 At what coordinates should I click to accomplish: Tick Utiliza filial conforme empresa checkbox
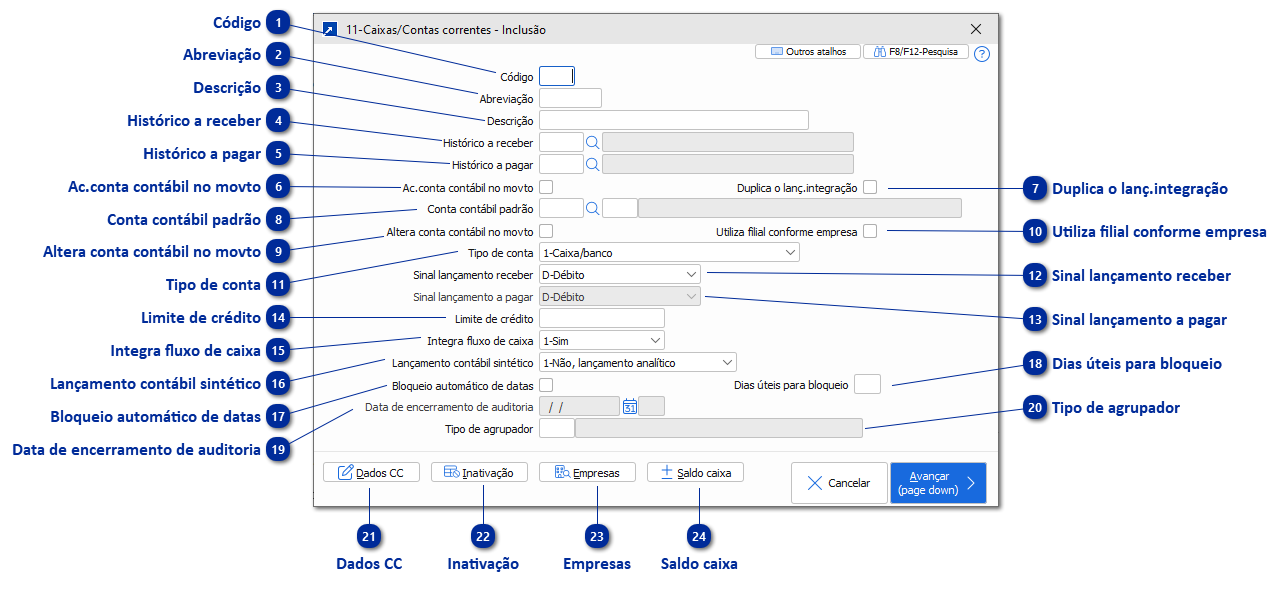[x=870, y=231]
